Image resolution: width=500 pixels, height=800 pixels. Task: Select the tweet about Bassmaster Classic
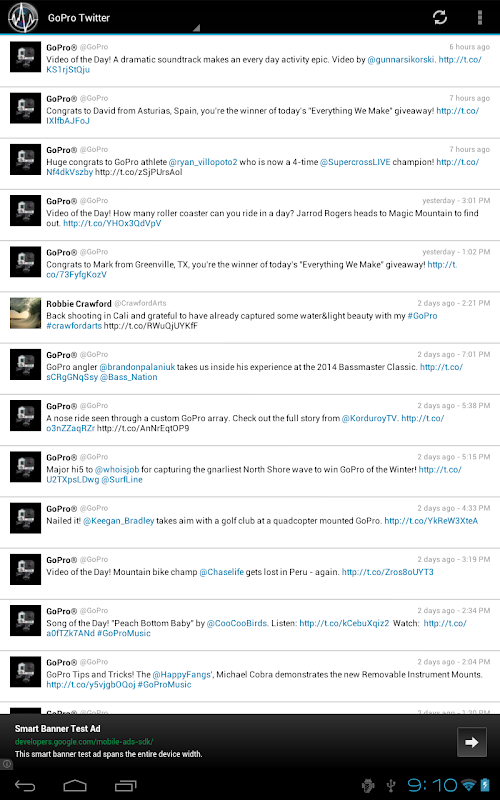pos(250,369)
